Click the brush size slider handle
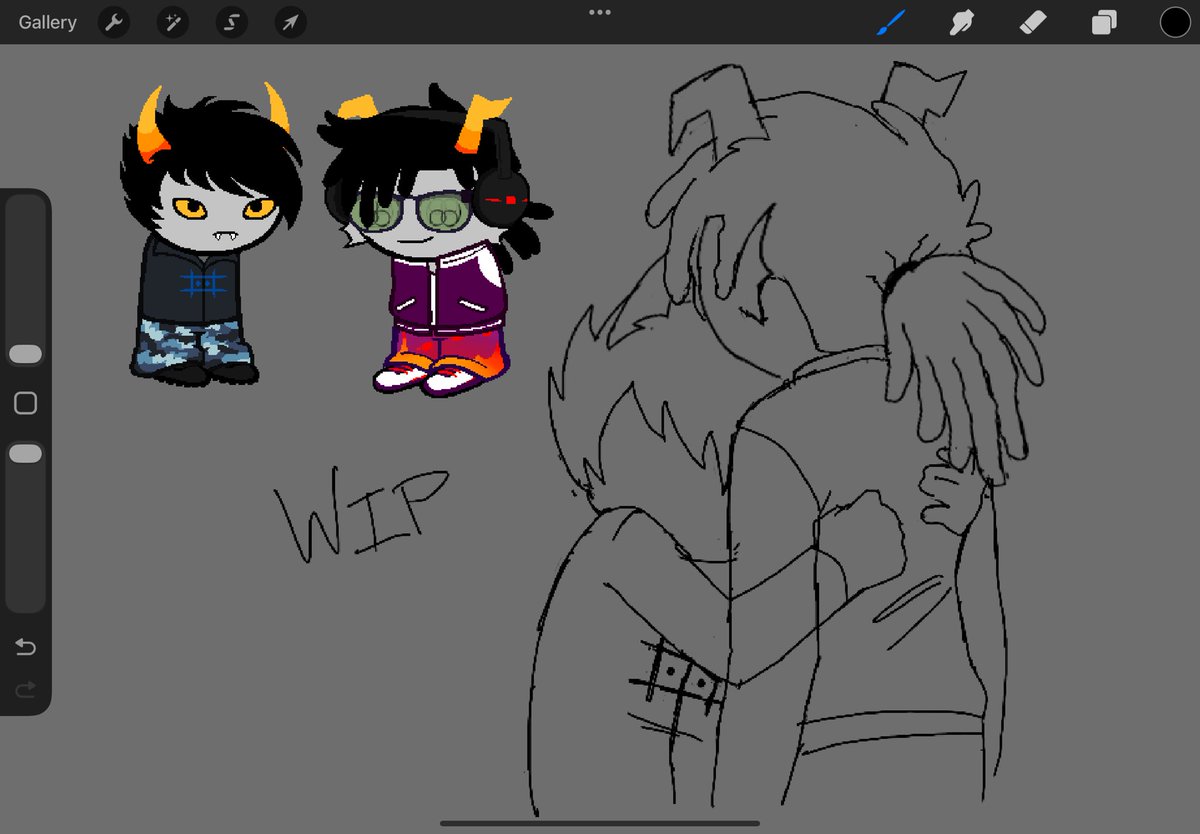This screenshot has height=834, width=1200. point(26,354)
